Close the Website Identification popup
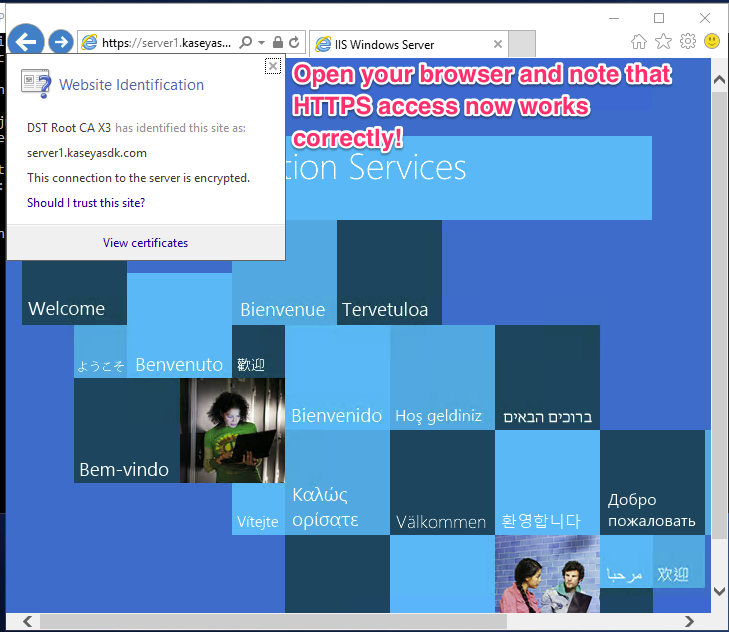 tap(273, 66)
